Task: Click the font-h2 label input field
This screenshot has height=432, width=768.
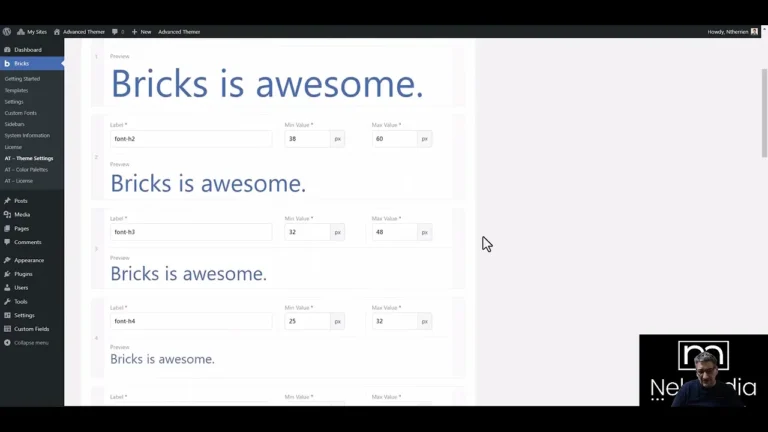Action: point(190,139)
